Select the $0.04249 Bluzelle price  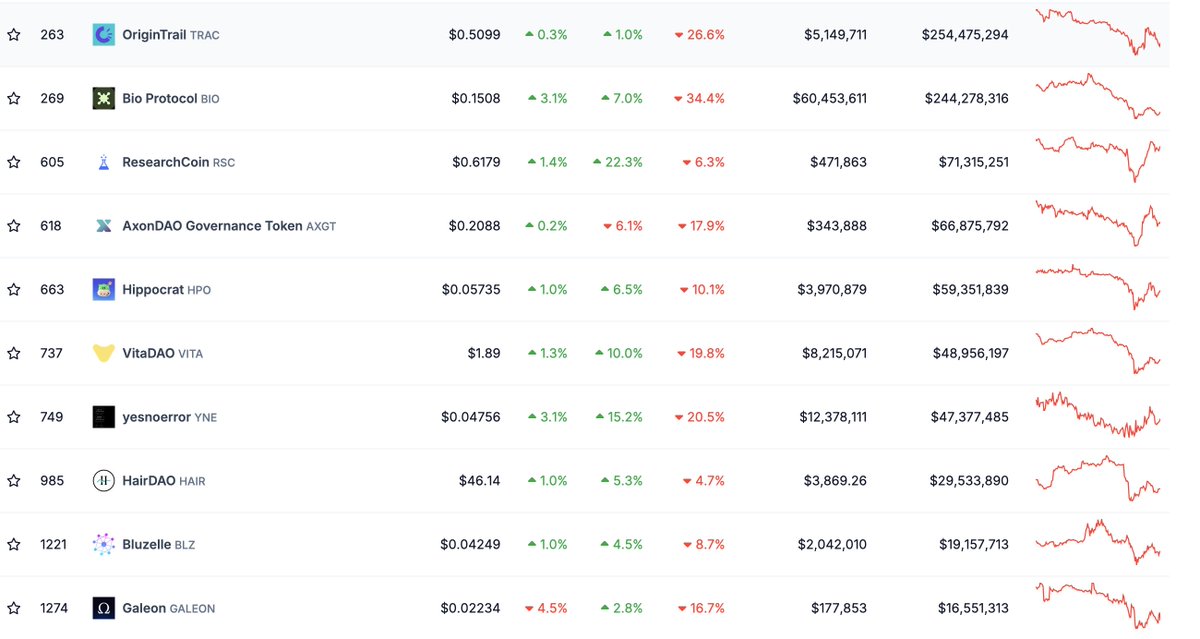point(470,545)
